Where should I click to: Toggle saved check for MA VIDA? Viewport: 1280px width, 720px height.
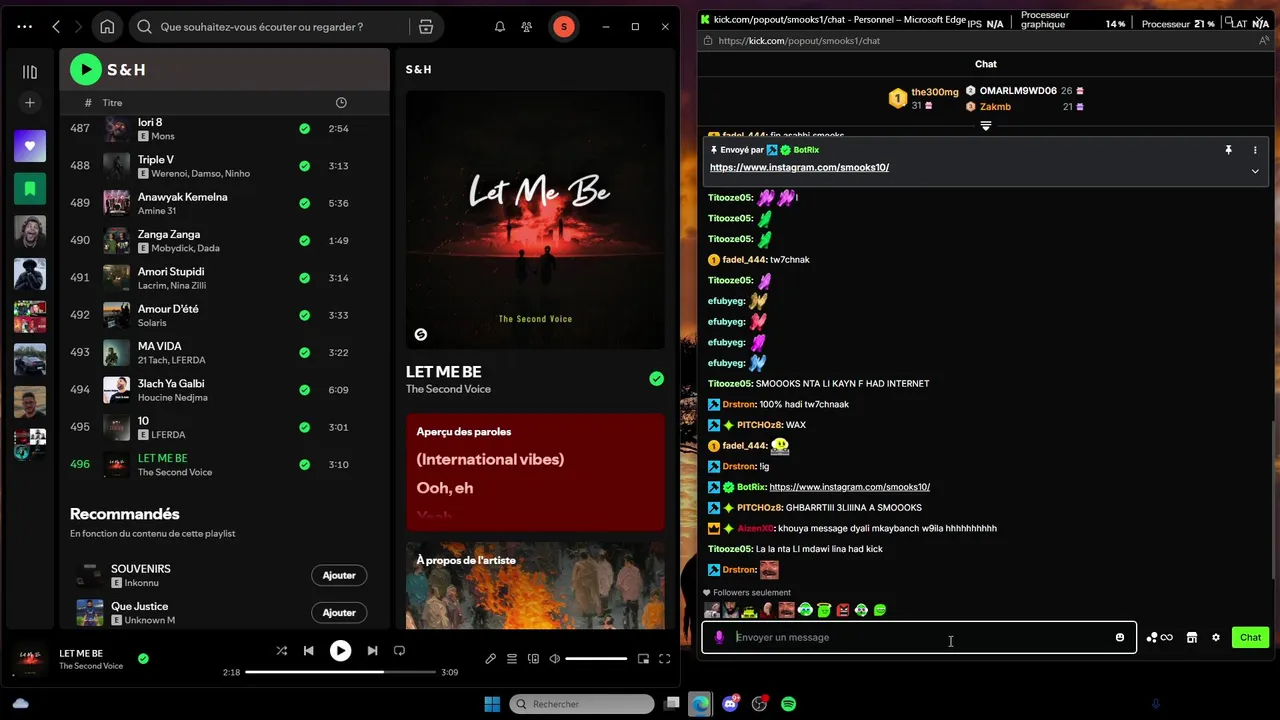click(x=304, y=353)
